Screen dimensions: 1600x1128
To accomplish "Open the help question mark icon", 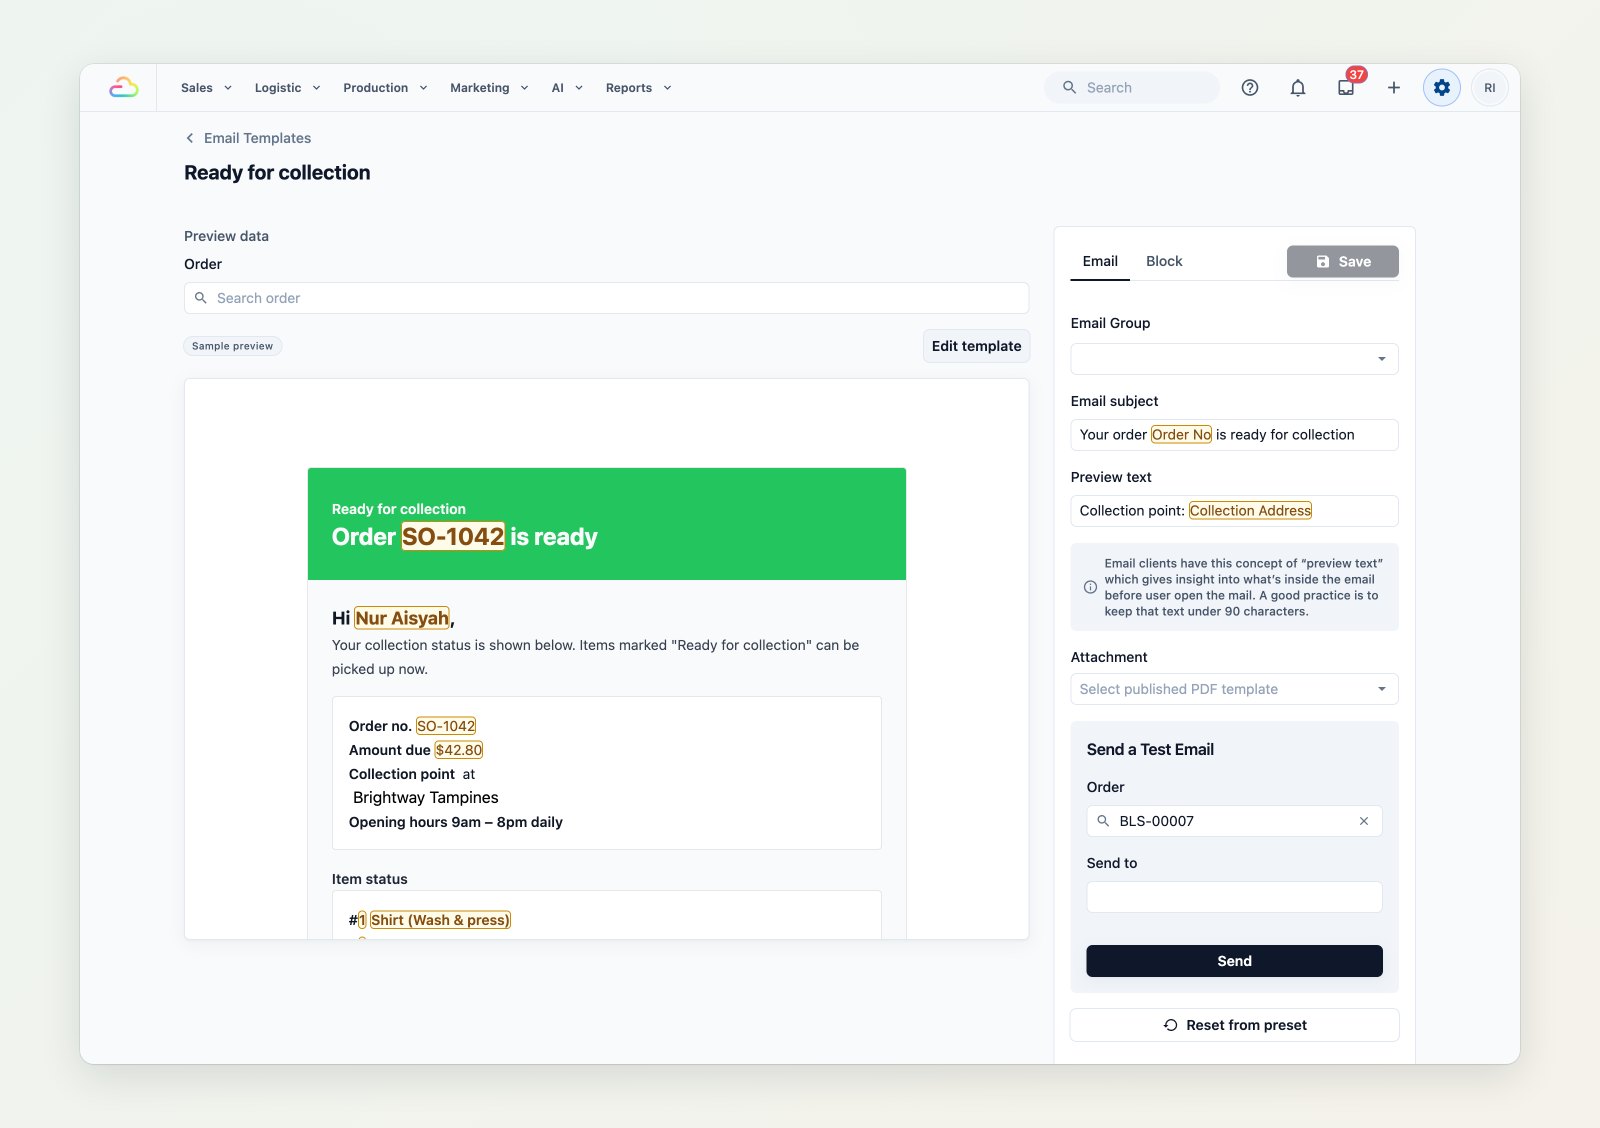I will [1250, 88].
